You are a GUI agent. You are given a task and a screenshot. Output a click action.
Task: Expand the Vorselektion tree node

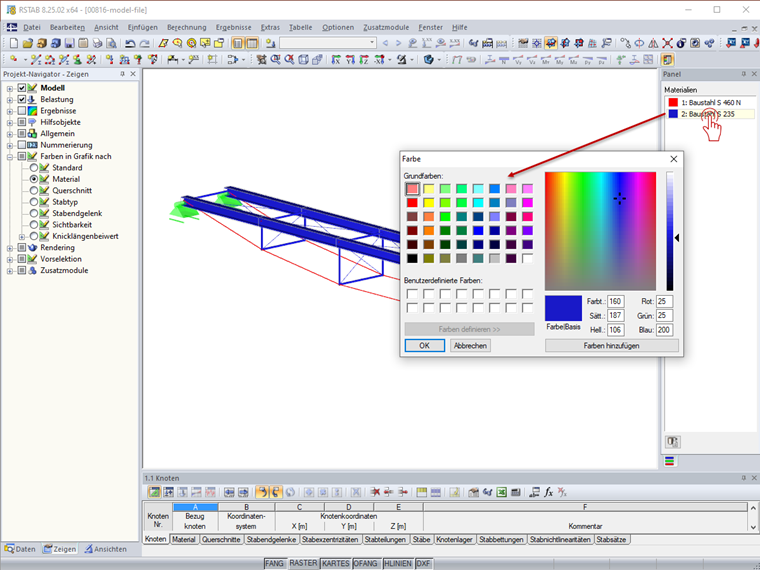[x=10, y=259]
